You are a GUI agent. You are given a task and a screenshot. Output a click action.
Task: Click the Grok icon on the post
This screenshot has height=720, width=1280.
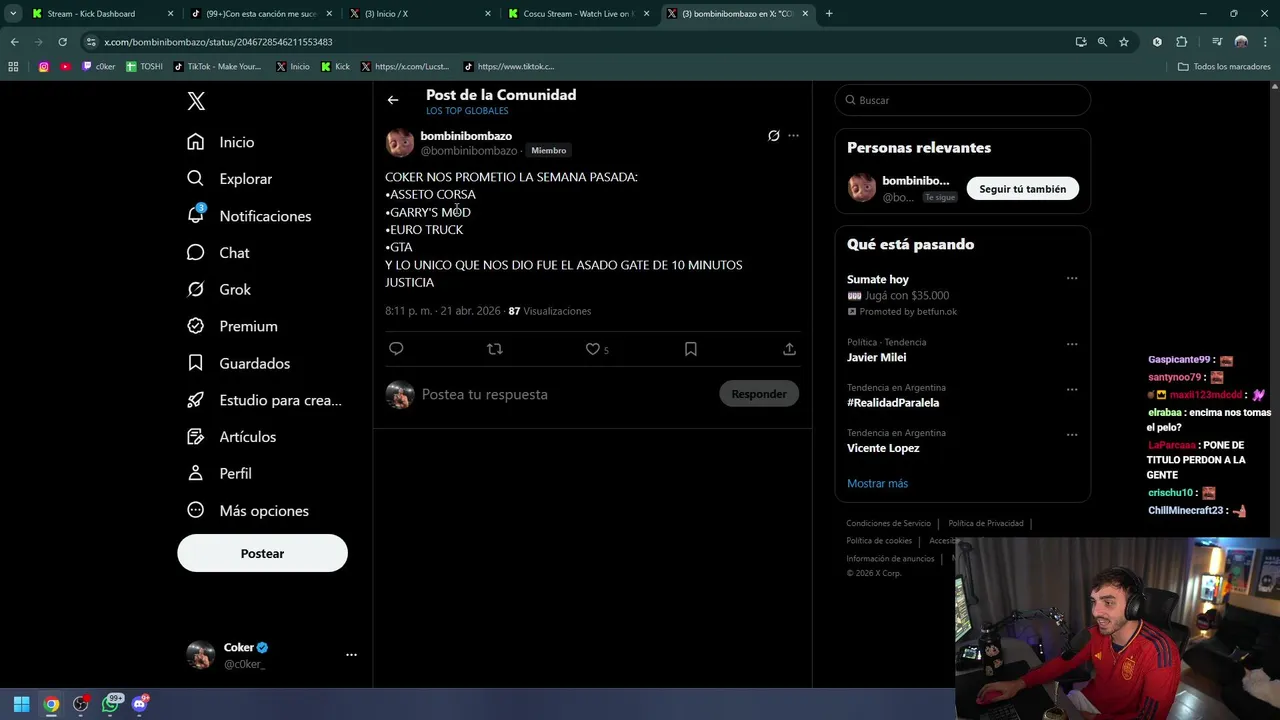point(773,136)
